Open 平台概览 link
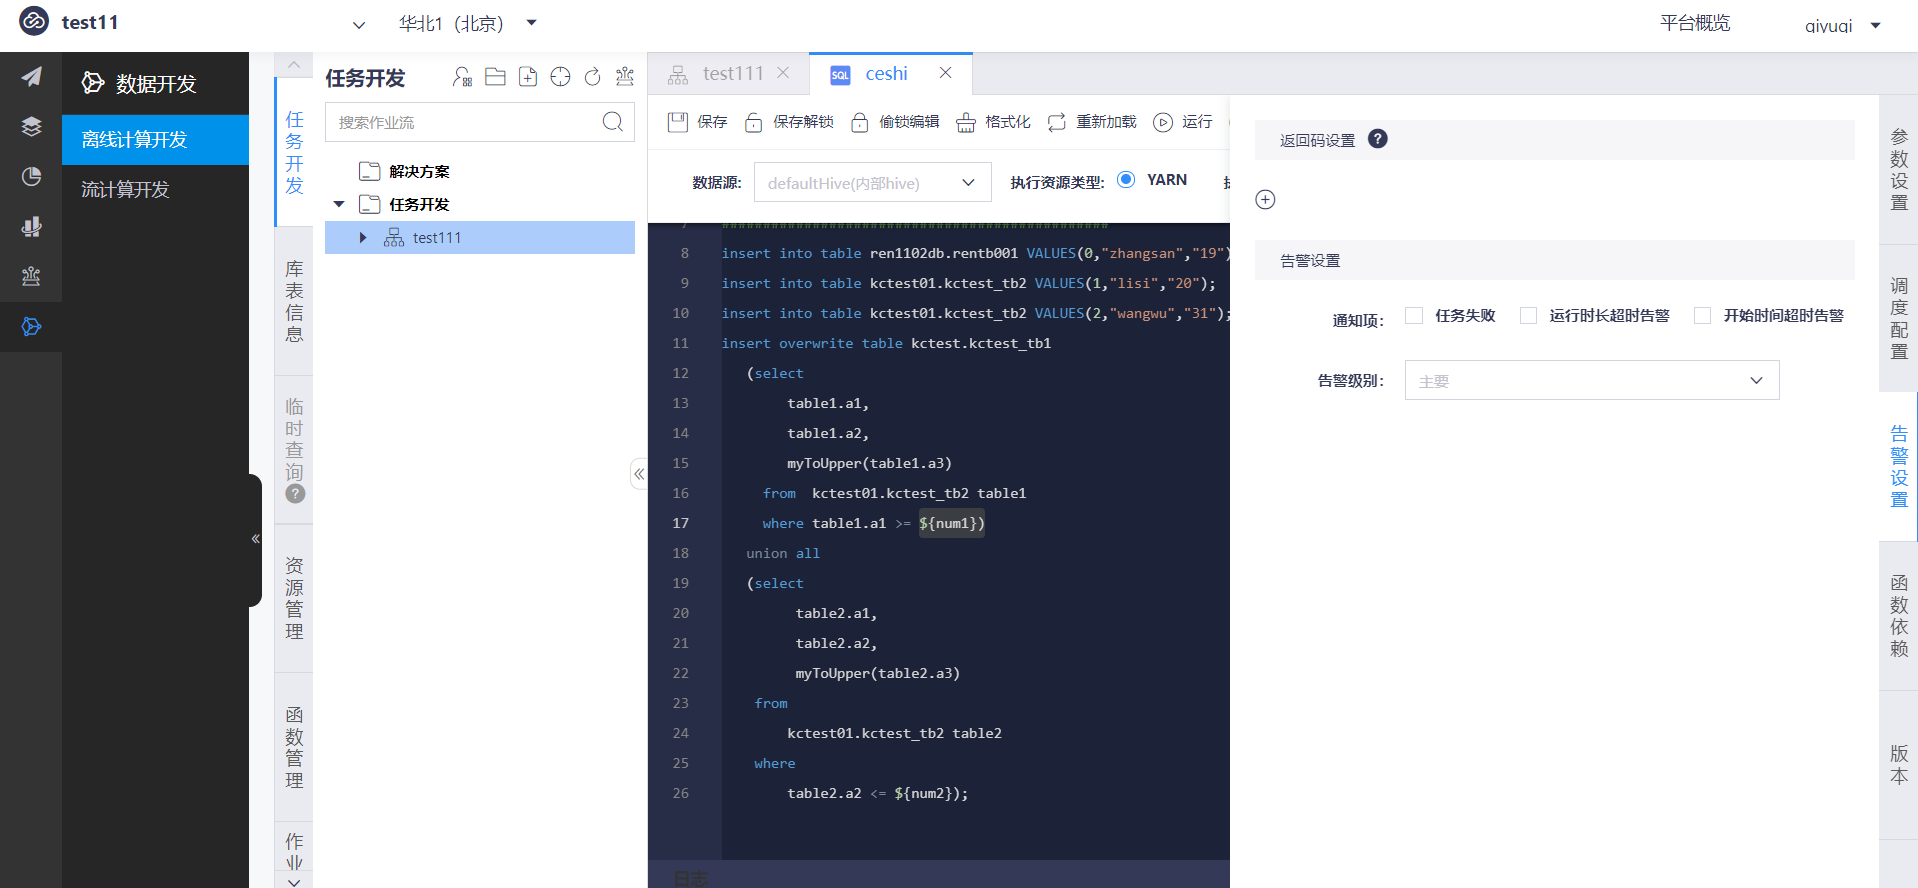Screen dimensions: 1918x888 [1695, 23]
